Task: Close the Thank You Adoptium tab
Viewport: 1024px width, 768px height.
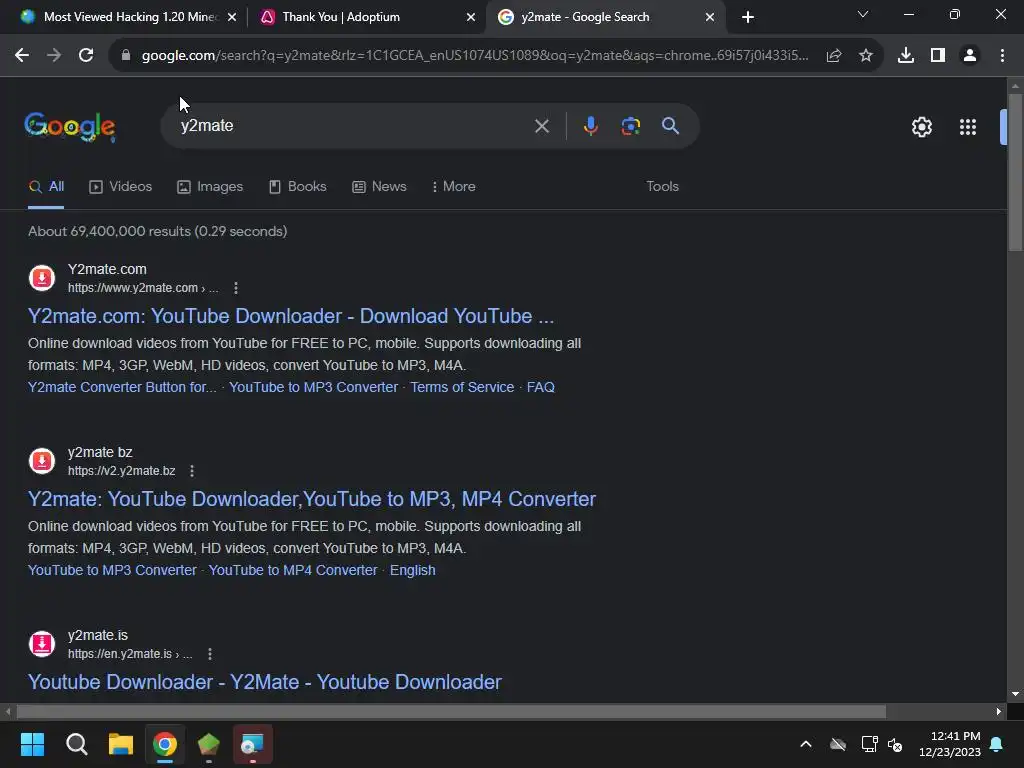Action: [471, 18]
